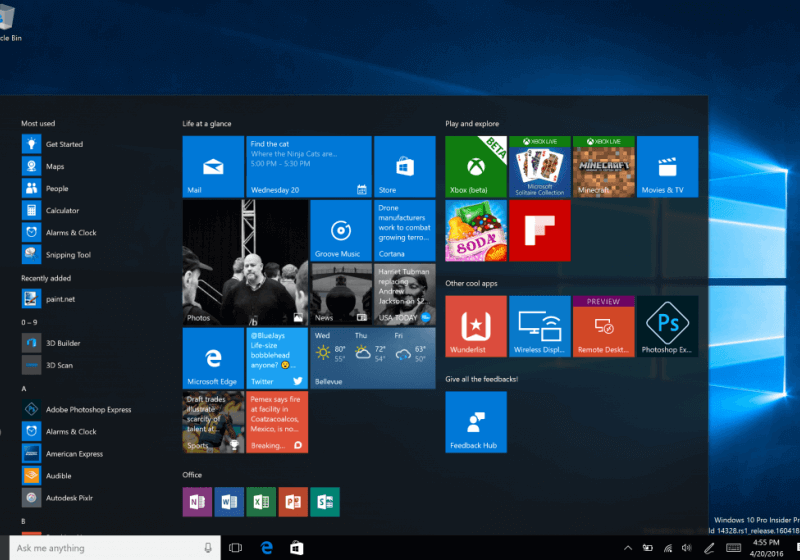The height and width of the screenshot is (560, 800).
Task: Open the Mail tile
Action: click(x=213, y=166)
